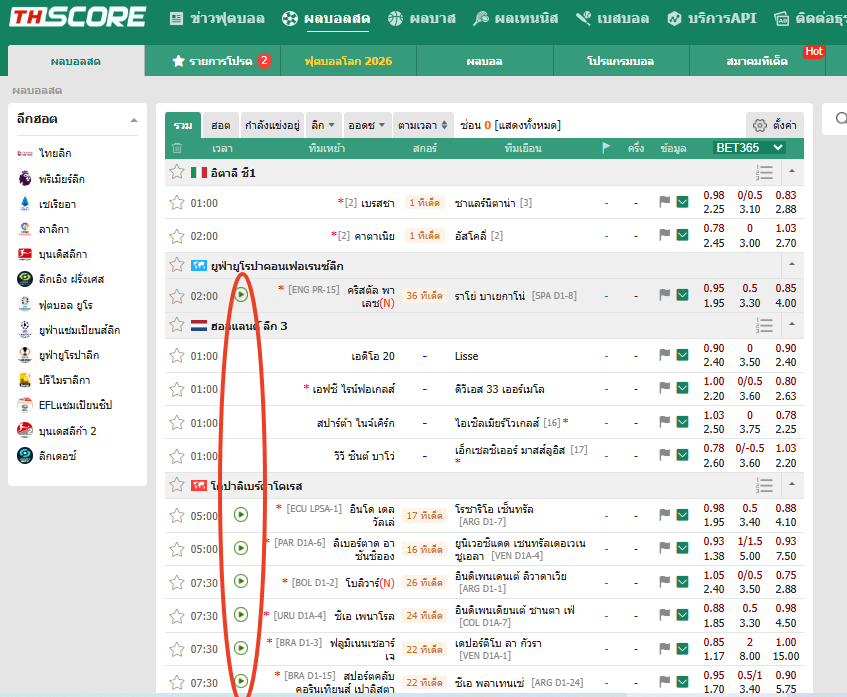Open the World Cup 2026 tab
The width and height of the screenshot is (847, 697).
[348, 61]
